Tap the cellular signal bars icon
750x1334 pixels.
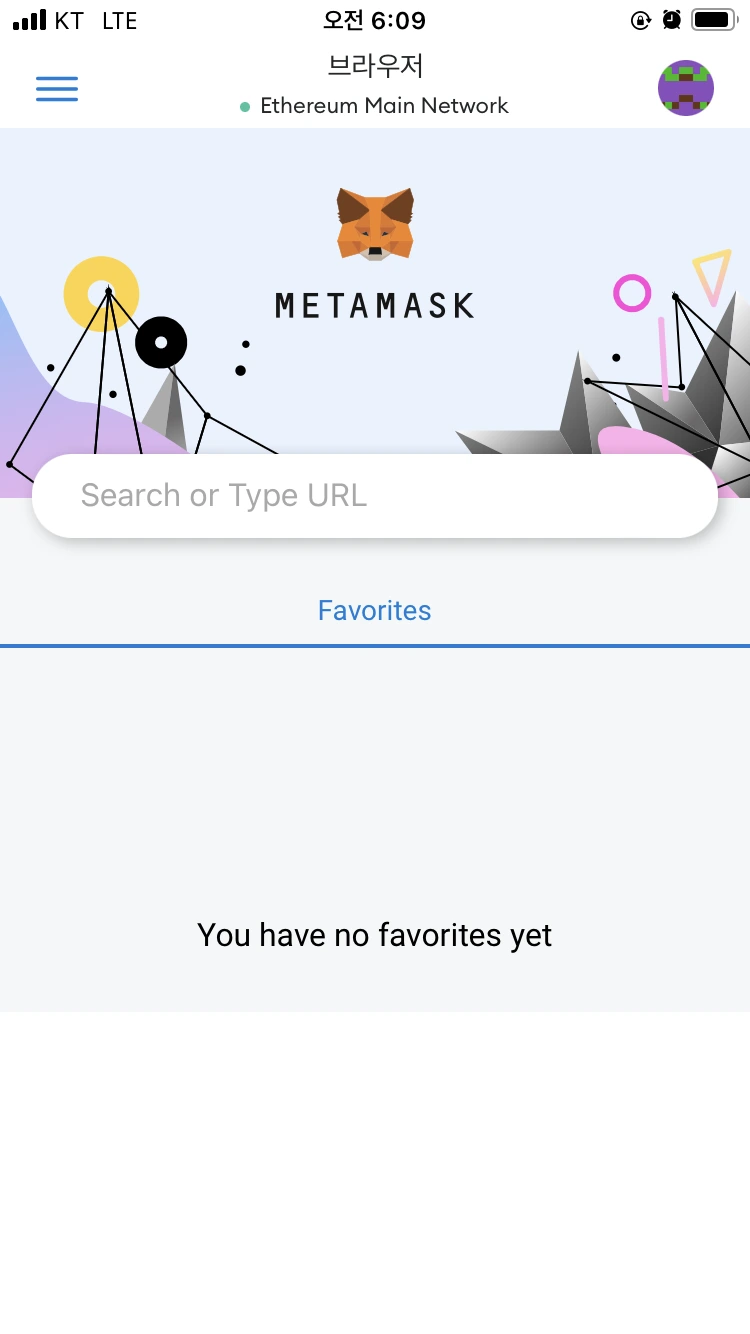coord(29,20)
